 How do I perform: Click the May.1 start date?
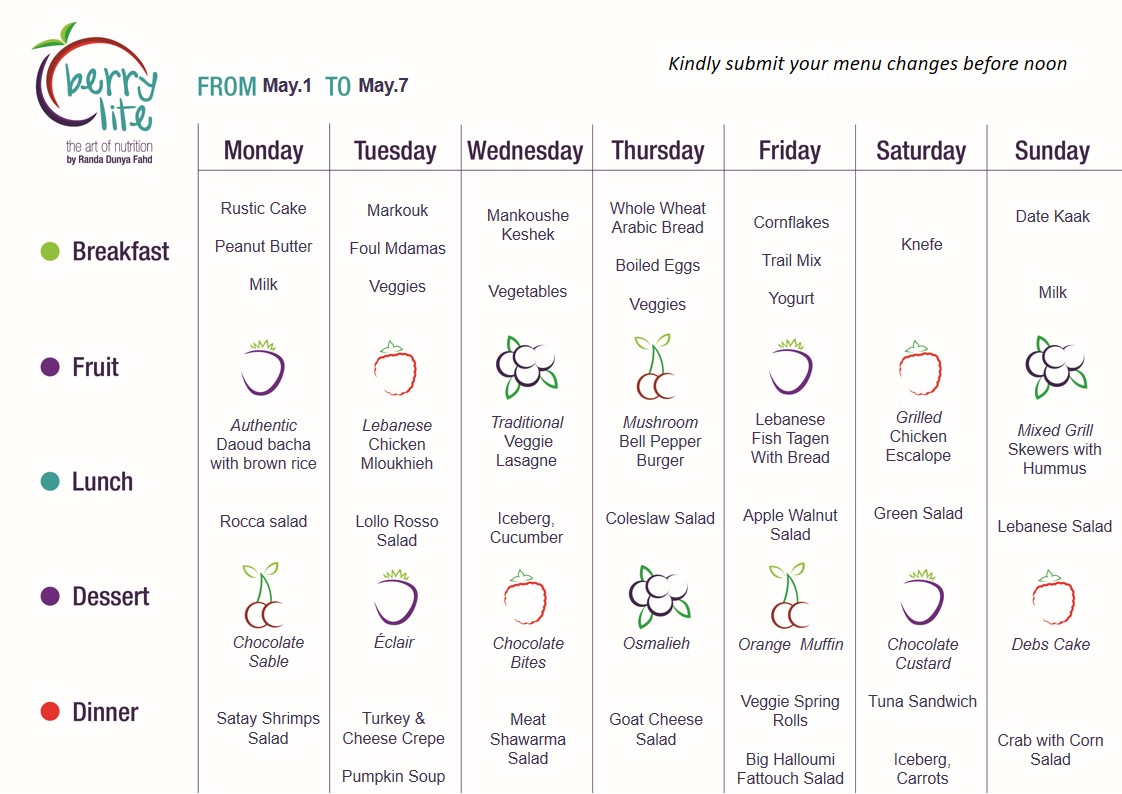coord(287,86)
